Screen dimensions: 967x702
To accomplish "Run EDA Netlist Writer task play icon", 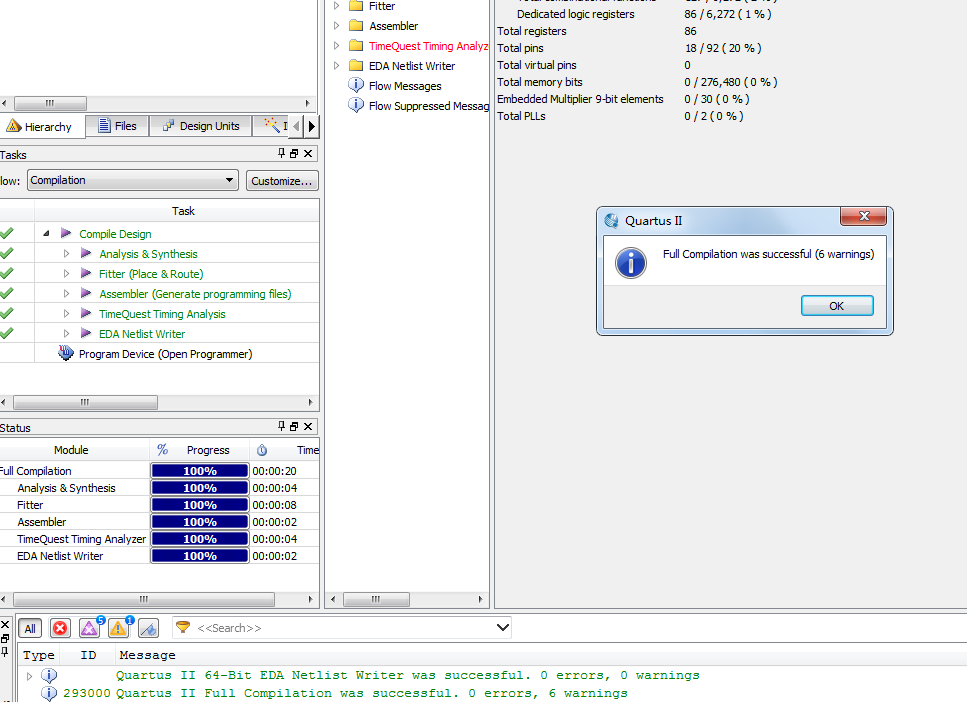I will (86, 333).
